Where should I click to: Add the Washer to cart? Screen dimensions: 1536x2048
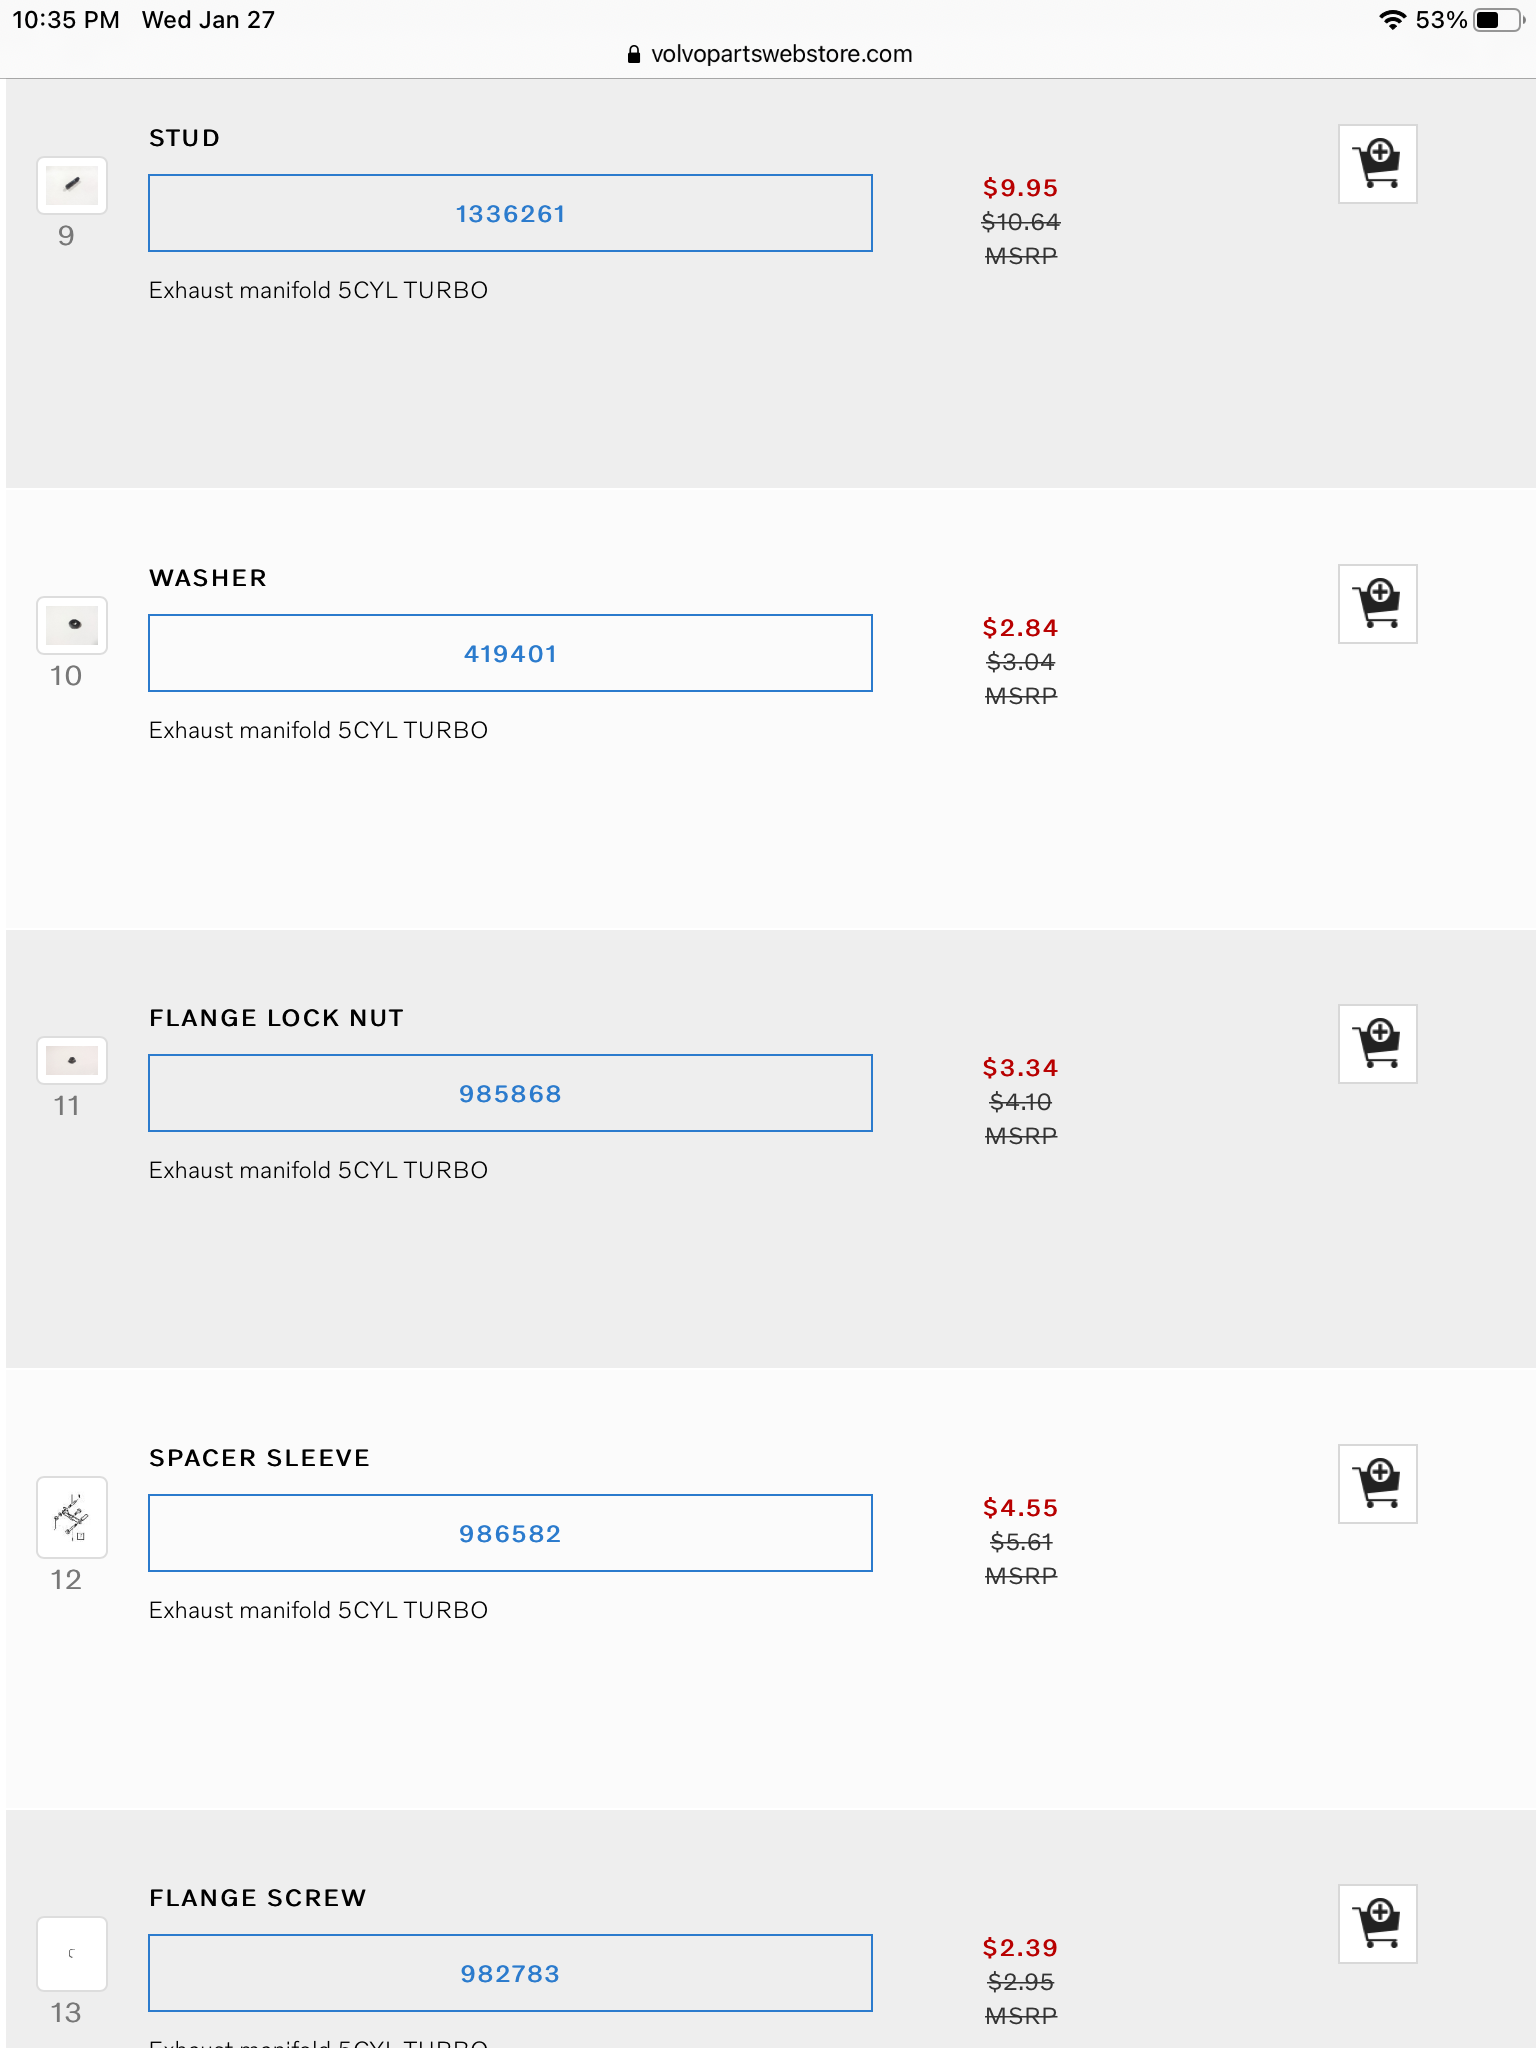1377,604
